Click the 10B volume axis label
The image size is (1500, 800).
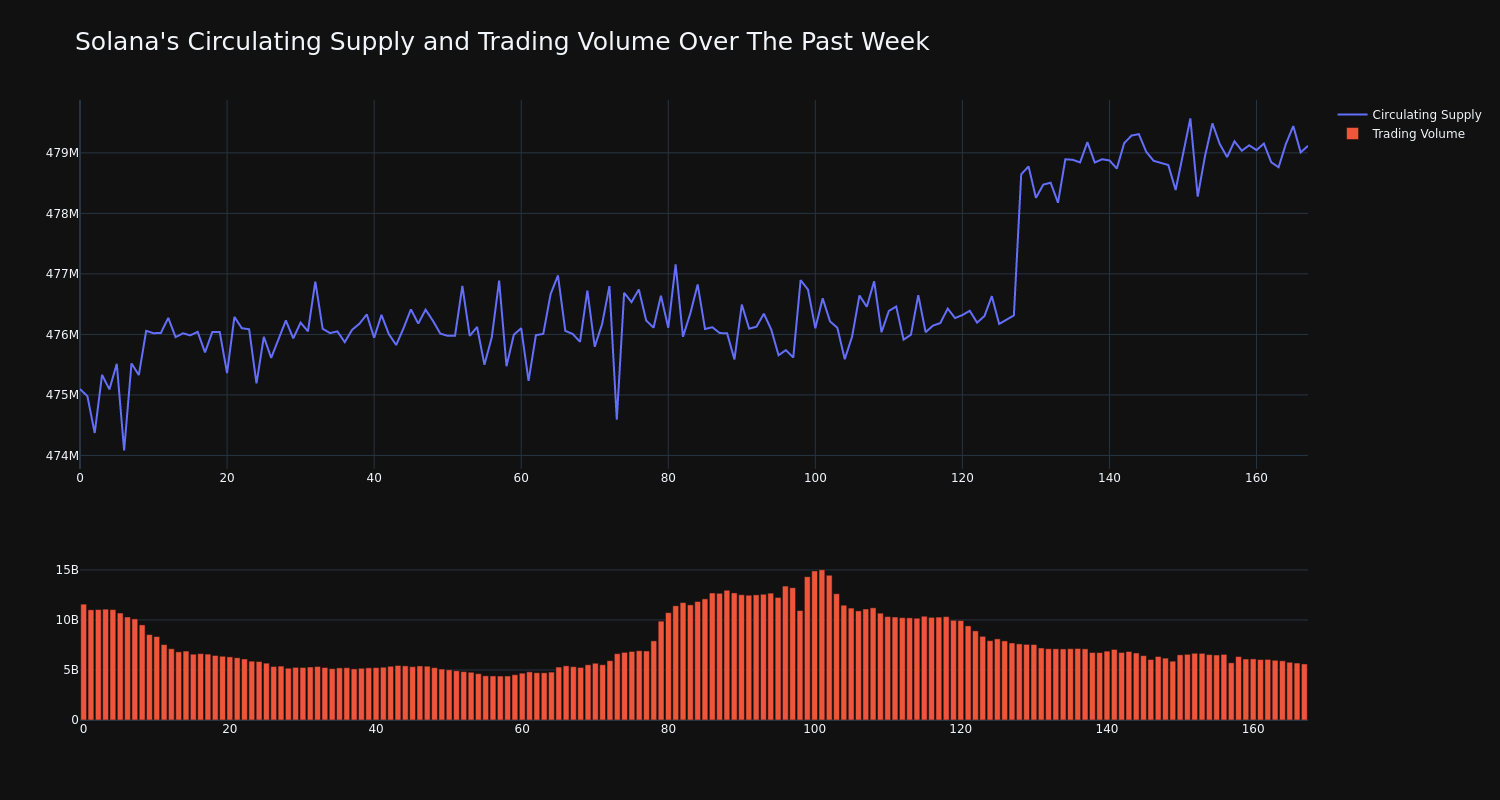[67, 620]
